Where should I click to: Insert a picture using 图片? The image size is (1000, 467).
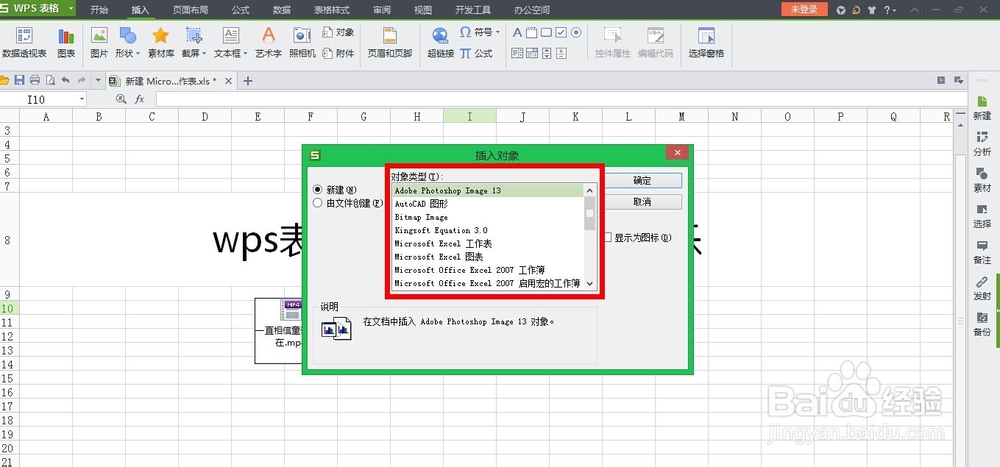pyautogui.click(x=99, y=43)
